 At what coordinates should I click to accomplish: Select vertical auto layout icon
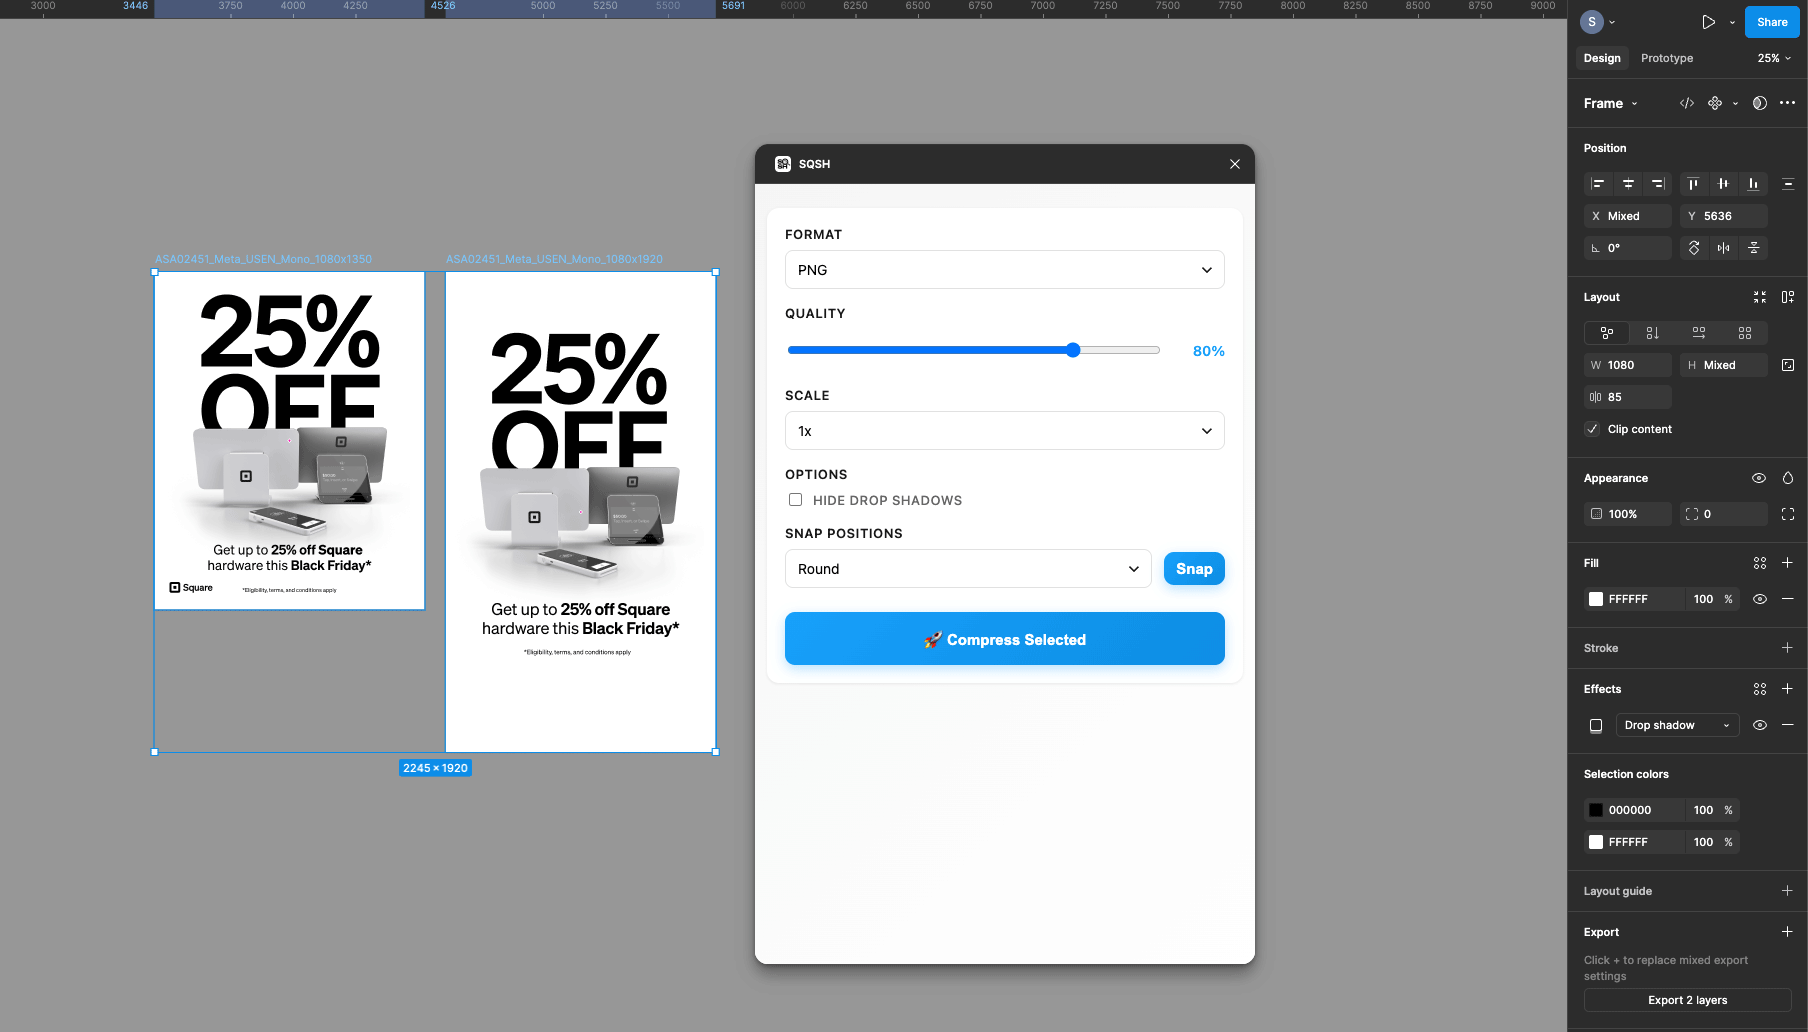click(x=1653, y=333)
